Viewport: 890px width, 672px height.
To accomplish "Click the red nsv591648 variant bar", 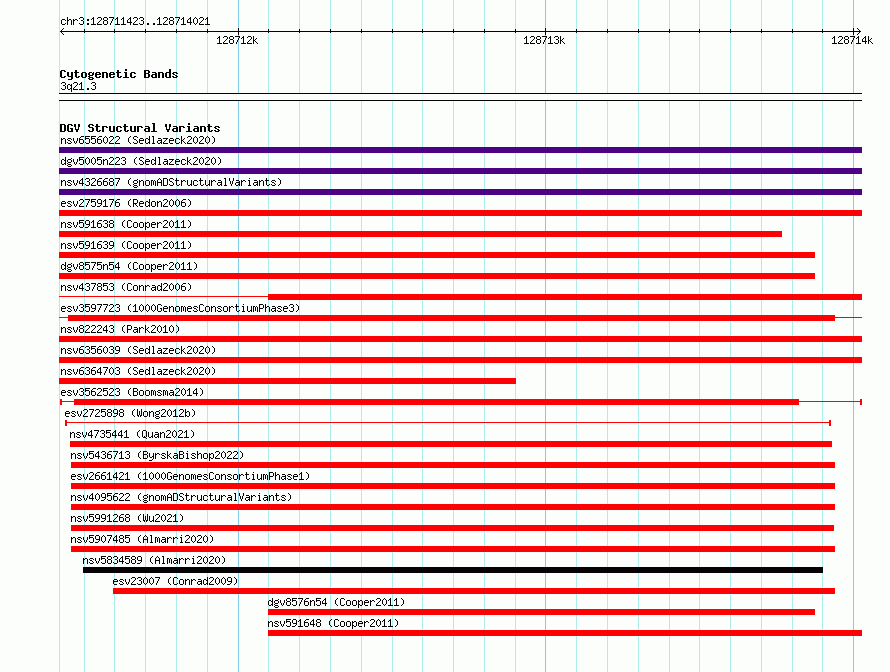I will pyautogui.click(x=565, y=633).
